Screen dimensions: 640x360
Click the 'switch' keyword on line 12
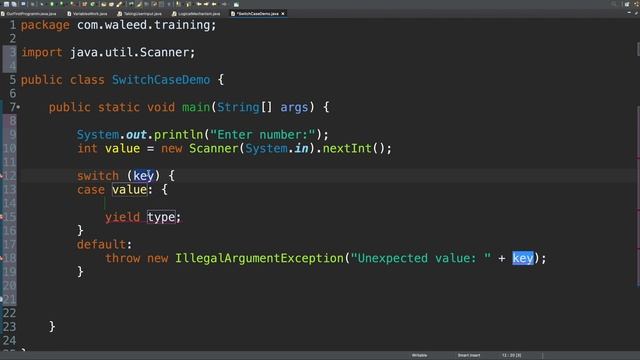pos(98,176)
